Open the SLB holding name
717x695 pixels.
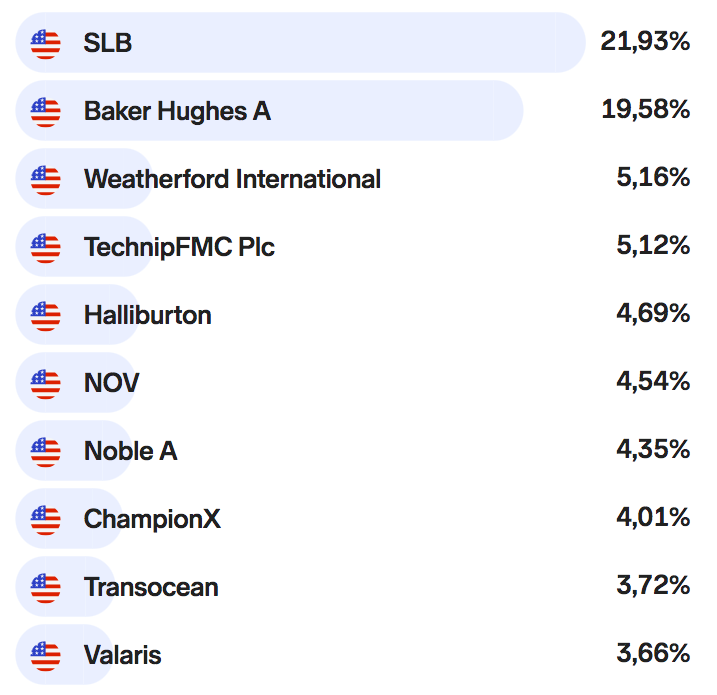(108, 43)
